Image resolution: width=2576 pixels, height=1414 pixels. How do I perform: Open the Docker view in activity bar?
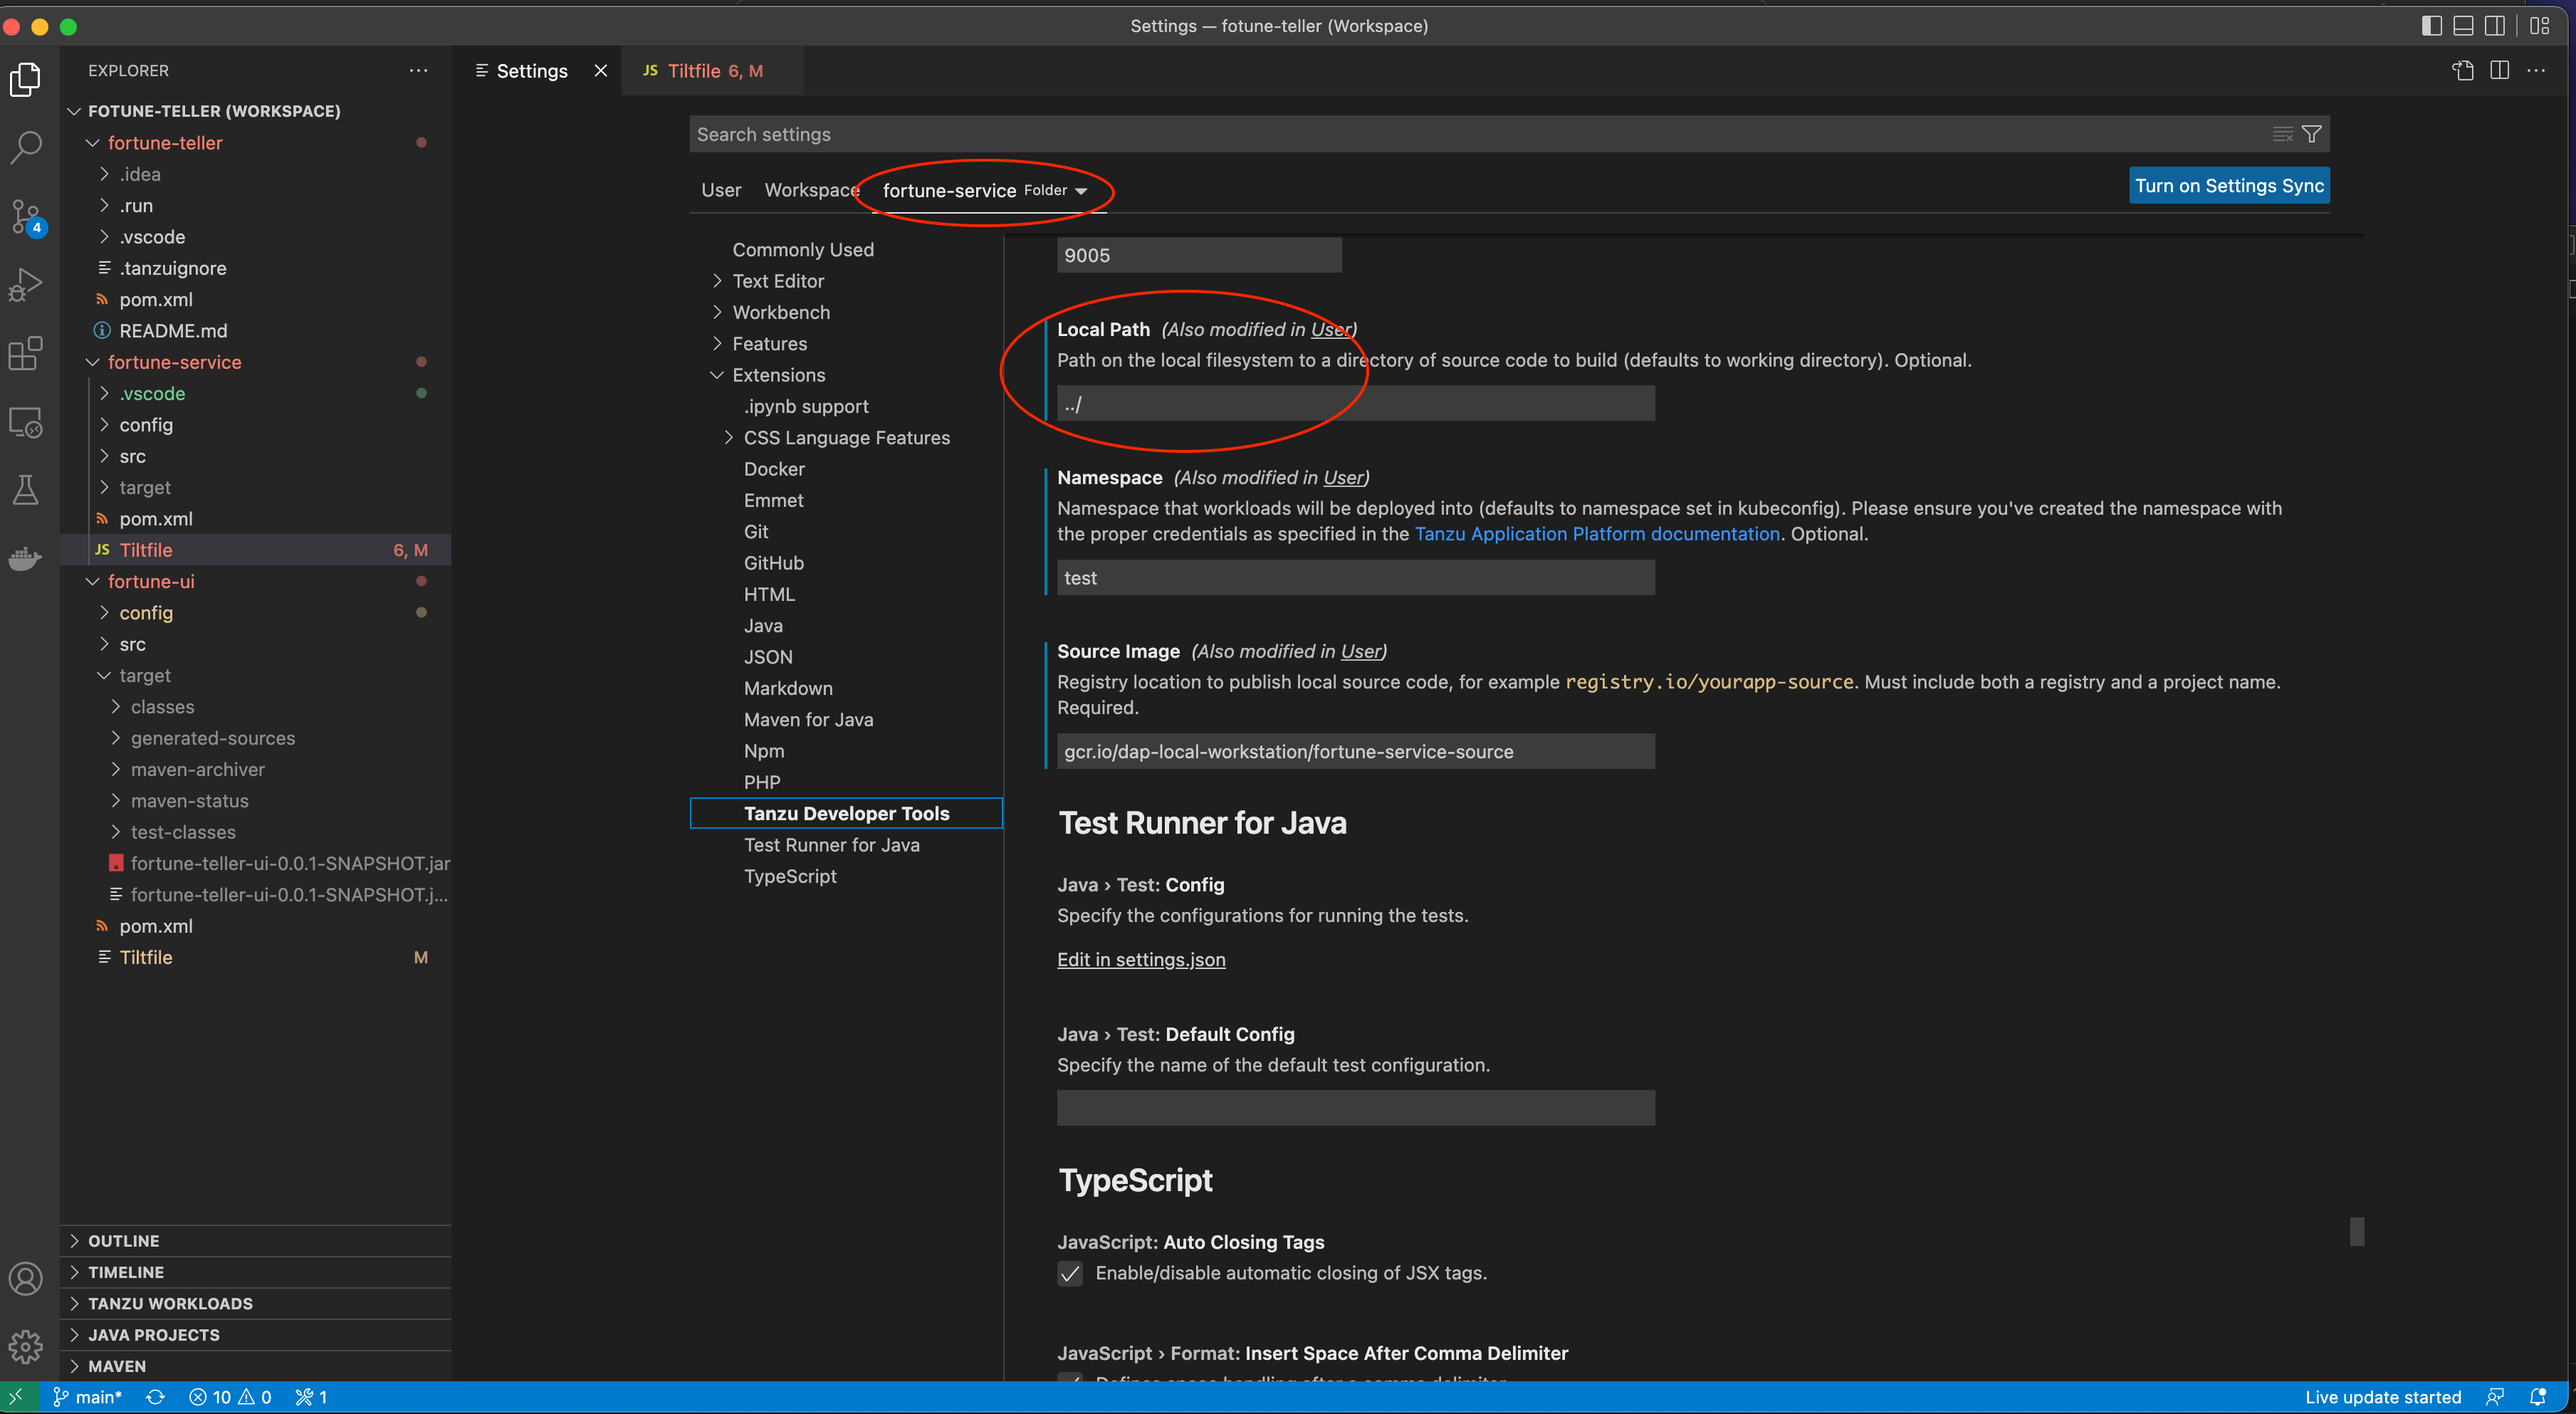point(26,558)
